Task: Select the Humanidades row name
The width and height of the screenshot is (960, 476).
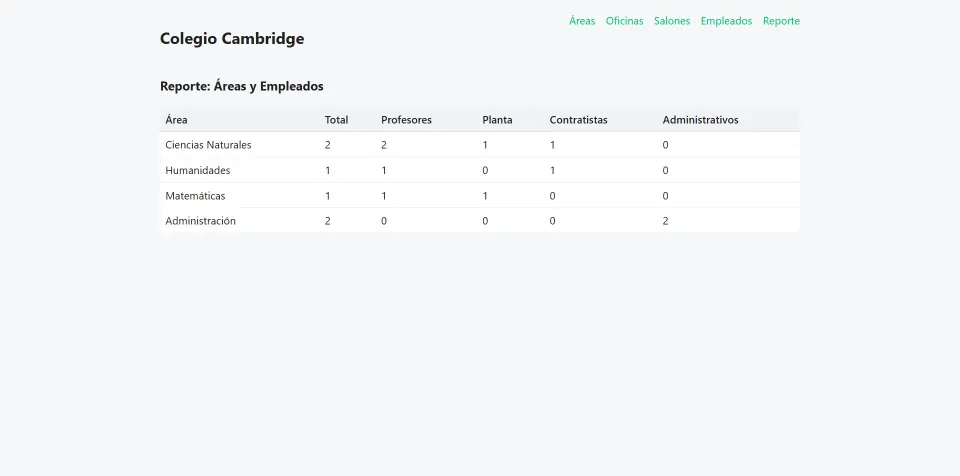Action: 198,170
